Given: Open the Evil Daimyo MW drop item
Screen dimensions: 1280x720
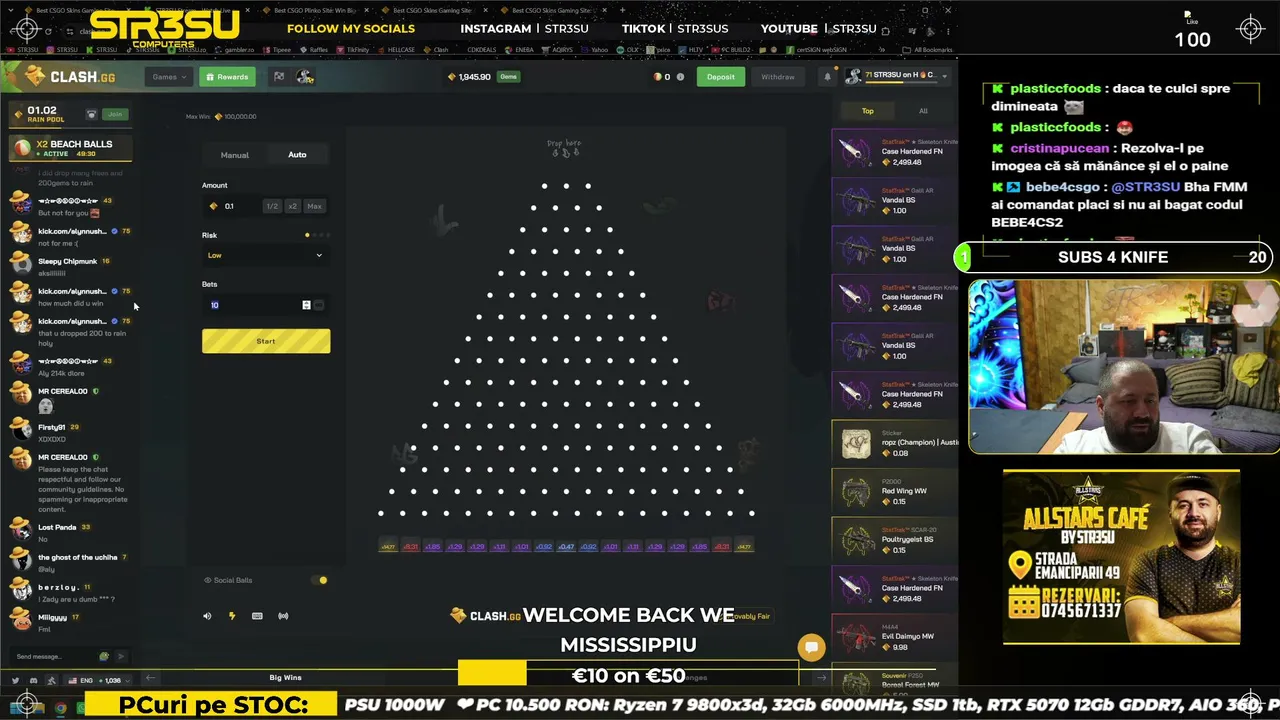Looking at the screenshot, I should click(x=895, y=637).
